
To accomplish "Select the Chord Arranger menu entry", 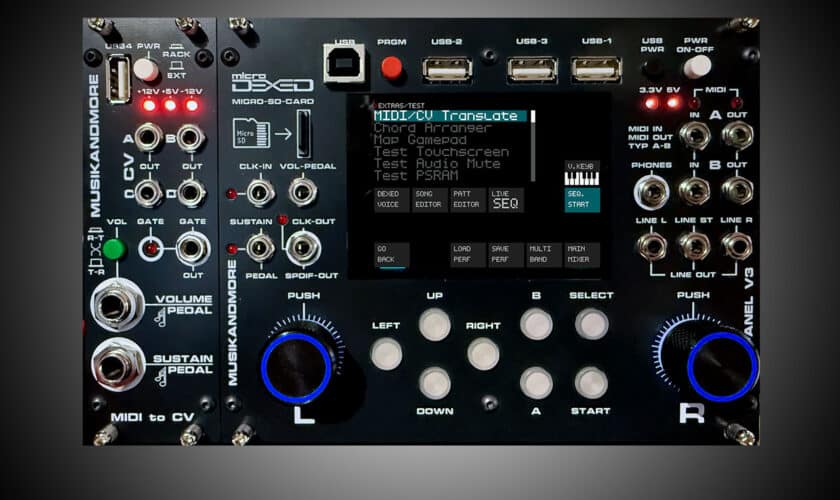I will tap(432, 128).
